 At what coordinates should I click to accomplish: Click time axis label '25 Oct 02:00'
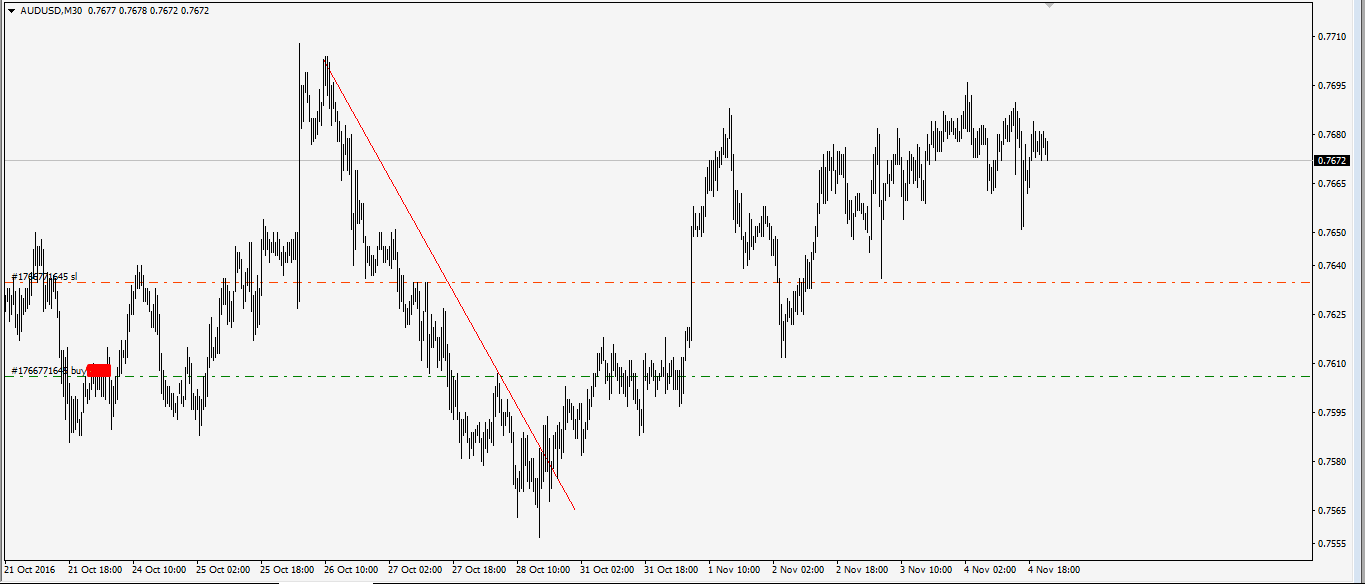coord(224,569)
